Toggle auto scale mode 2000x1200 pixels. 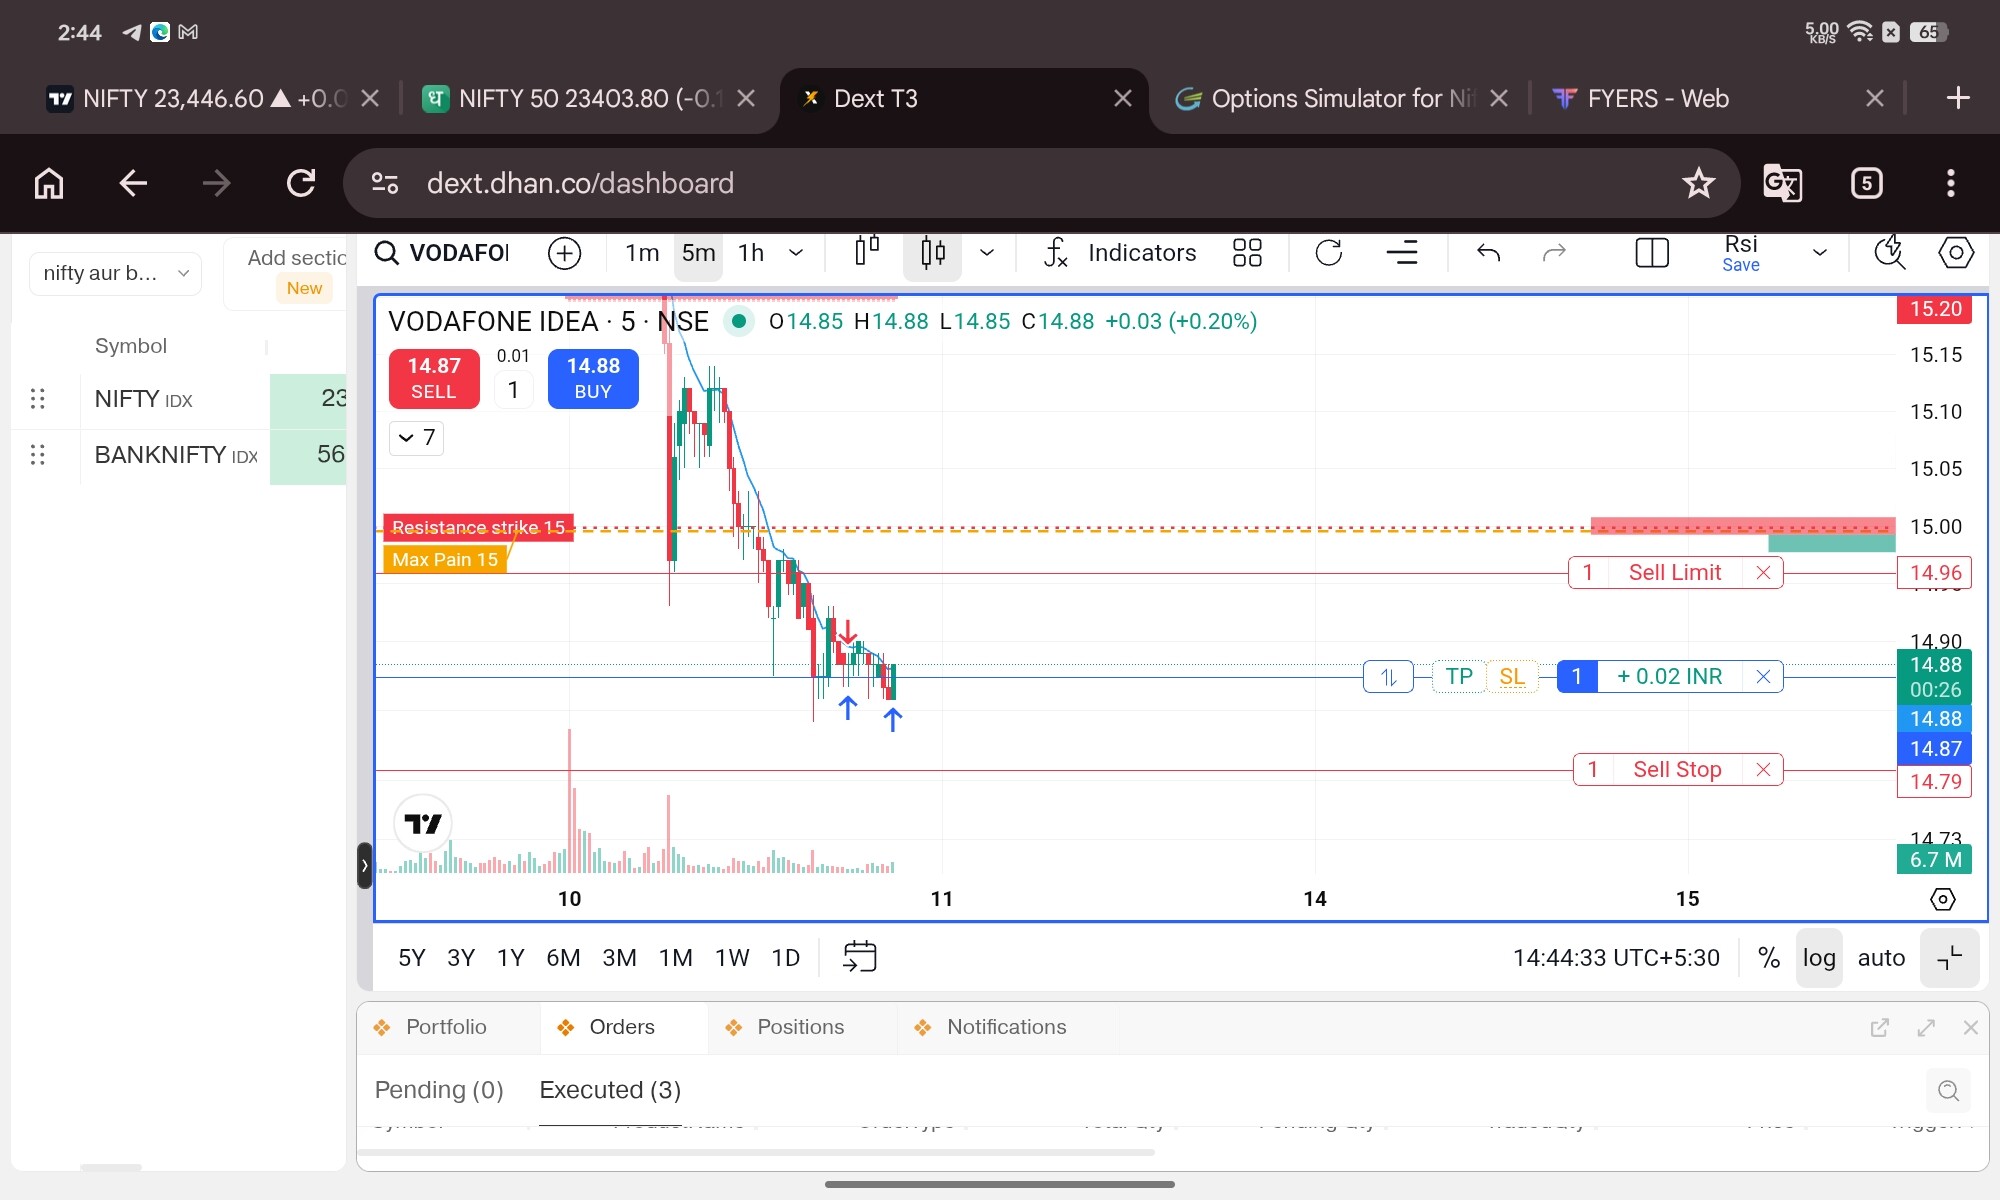[1881, 958]
